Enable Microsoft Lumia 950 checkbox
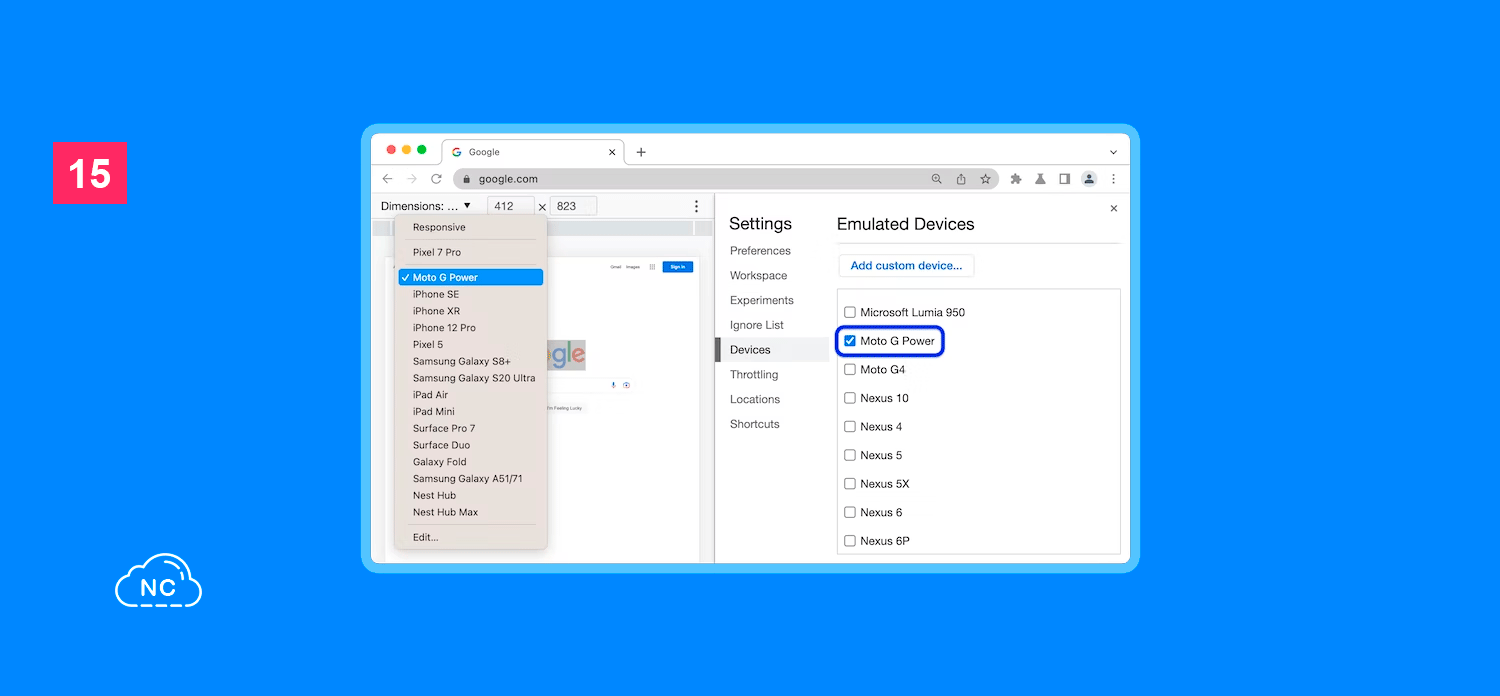 pyautogui.click(x=850, y=312)
